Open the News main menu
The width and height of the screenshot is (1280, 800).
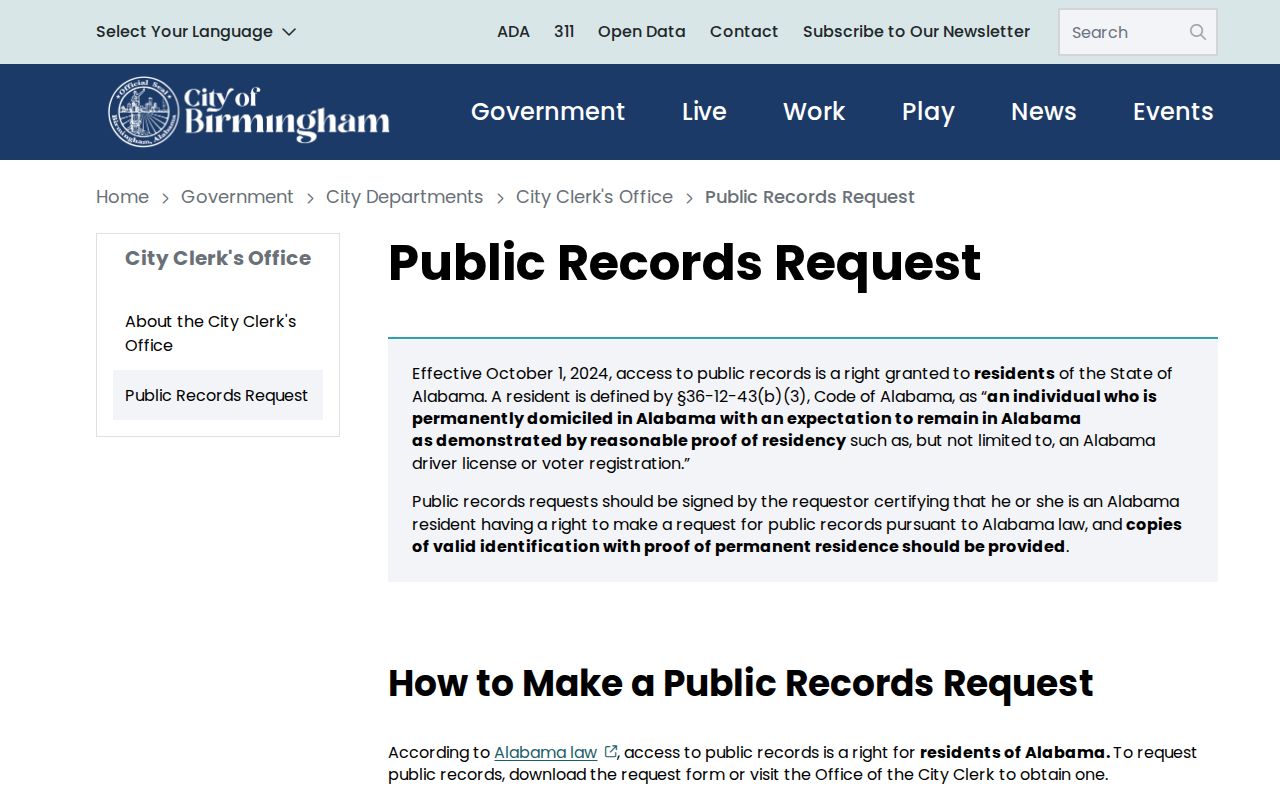click(1044, 112)
